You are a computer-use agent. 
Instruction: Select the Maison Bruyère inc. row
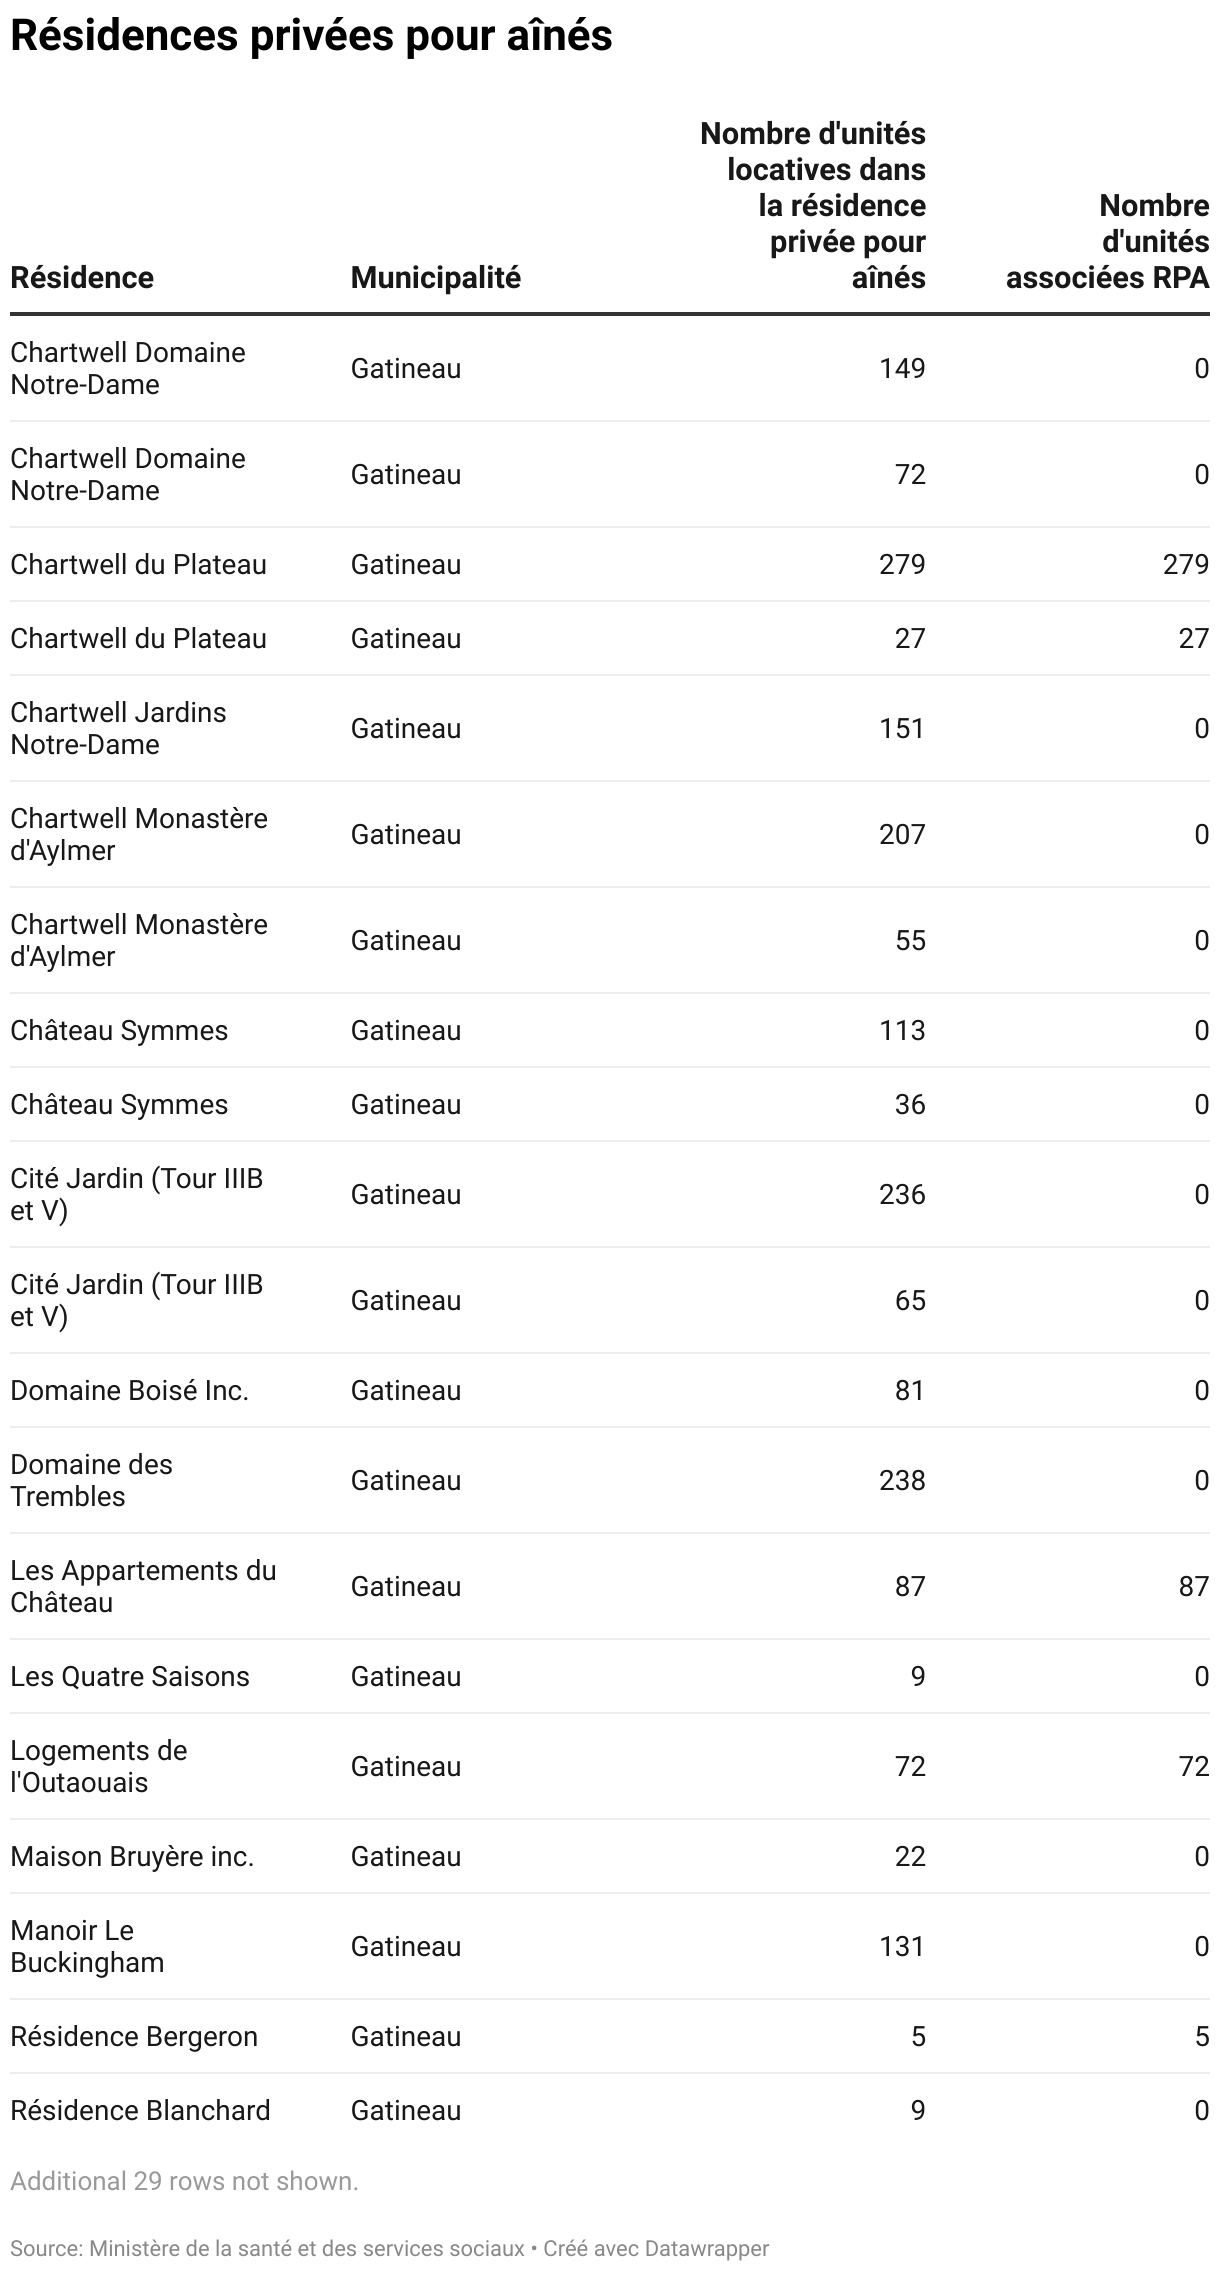tap(610, 1856)
